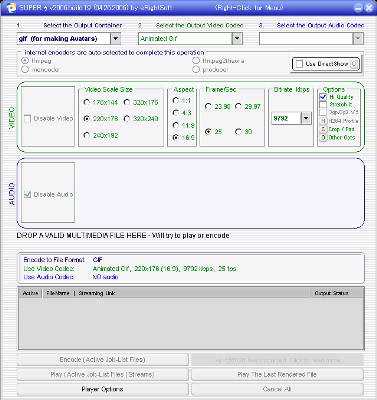The height and width of the screenshot is (400, 377).
Task: Click the Encode to File Format label
Action: click(x=54, y=259)
